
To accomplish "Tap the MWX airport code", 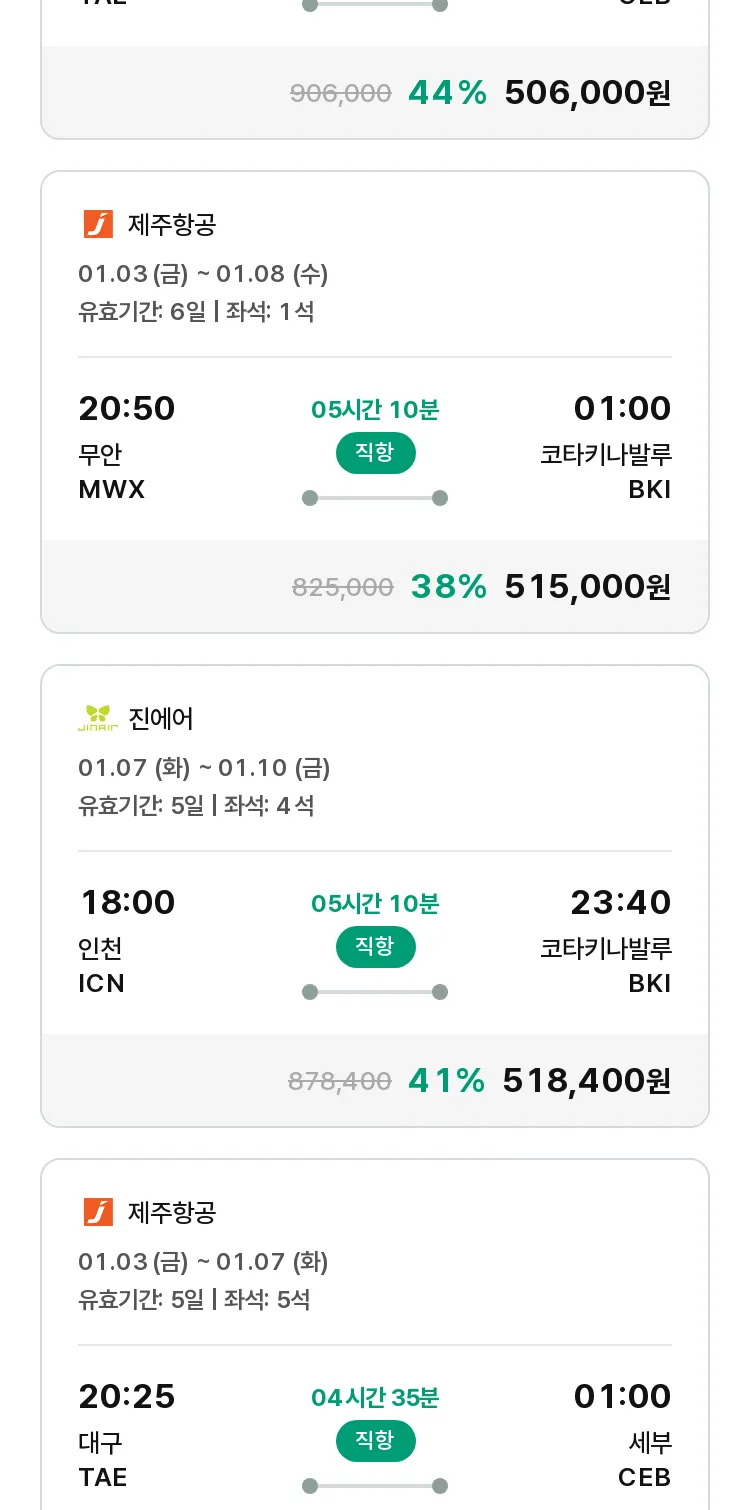I will 112,489.
